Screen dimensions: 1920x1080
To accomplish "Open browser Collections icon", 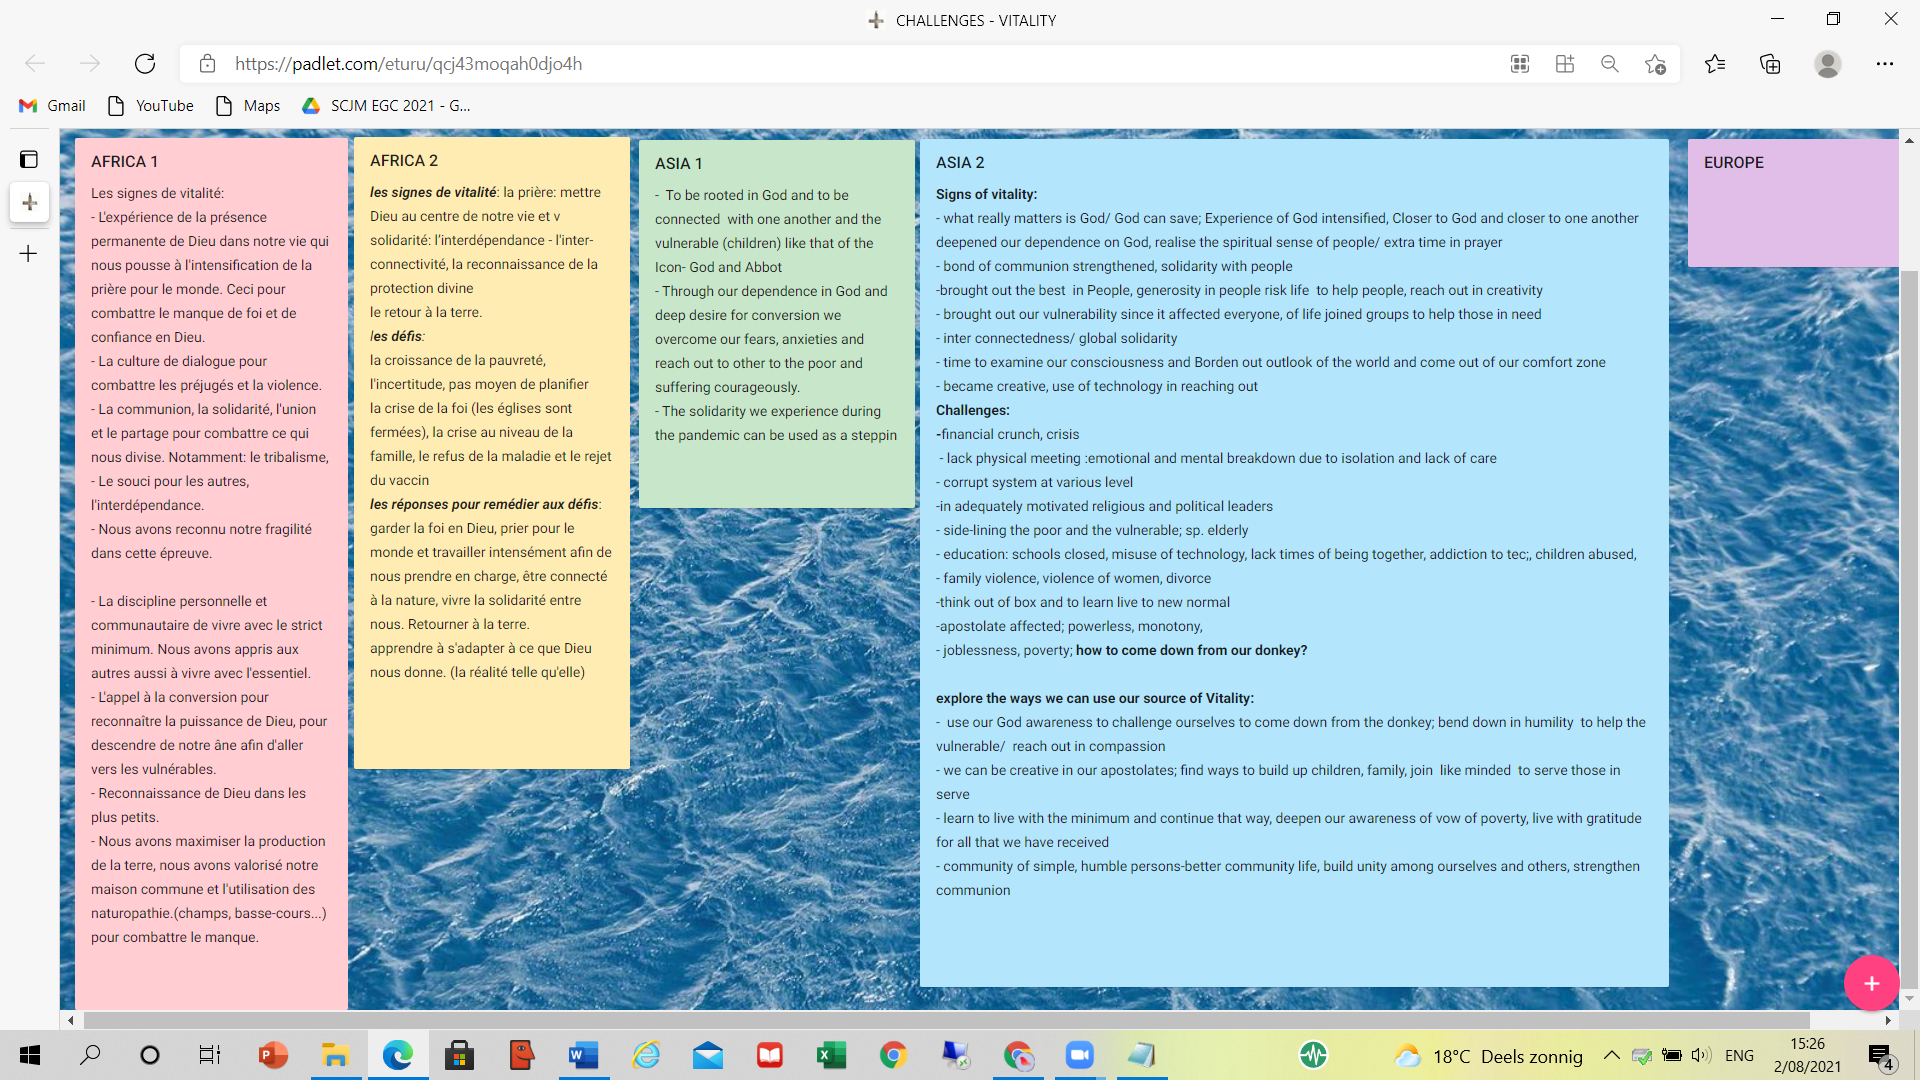I will pyautogui.click(x=1770, y=64).
